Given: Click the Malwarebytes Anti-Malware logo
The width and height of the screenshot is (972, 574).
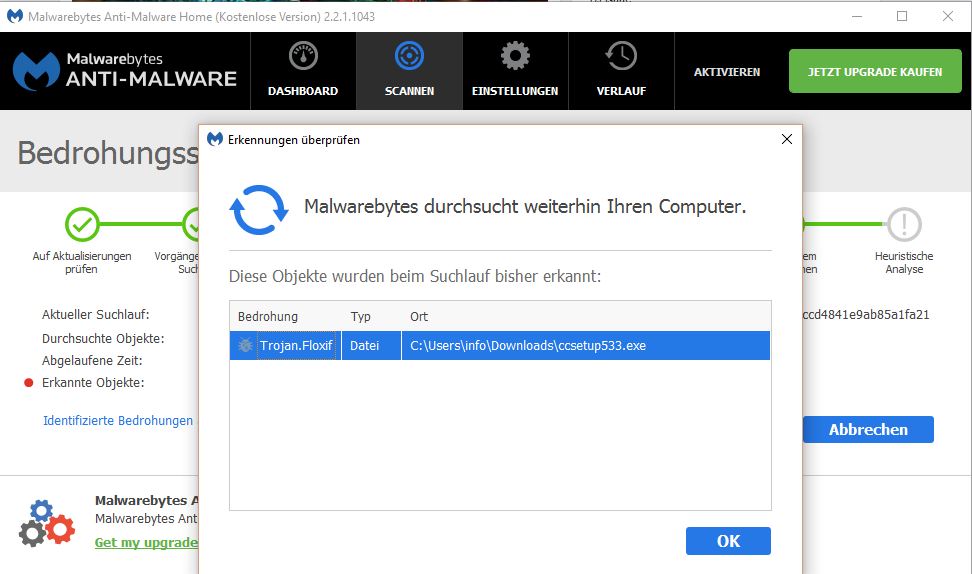Looking at the screenshot, I should click(x=125, y=71).
